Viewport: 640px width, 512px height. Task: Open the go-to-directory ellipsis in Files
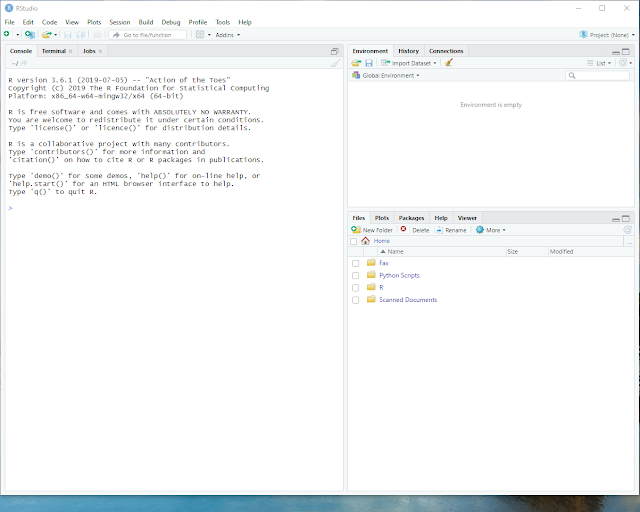coord(629,242)
